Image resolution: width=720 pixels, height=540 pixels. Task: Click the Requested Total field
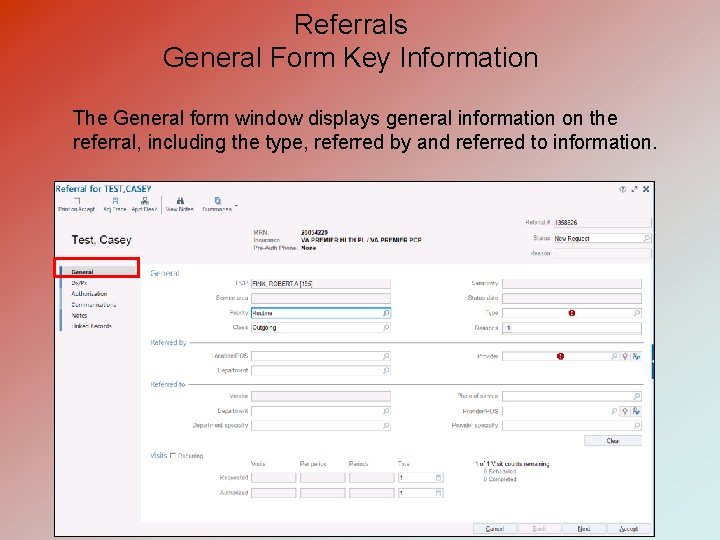tap(420, 478)
